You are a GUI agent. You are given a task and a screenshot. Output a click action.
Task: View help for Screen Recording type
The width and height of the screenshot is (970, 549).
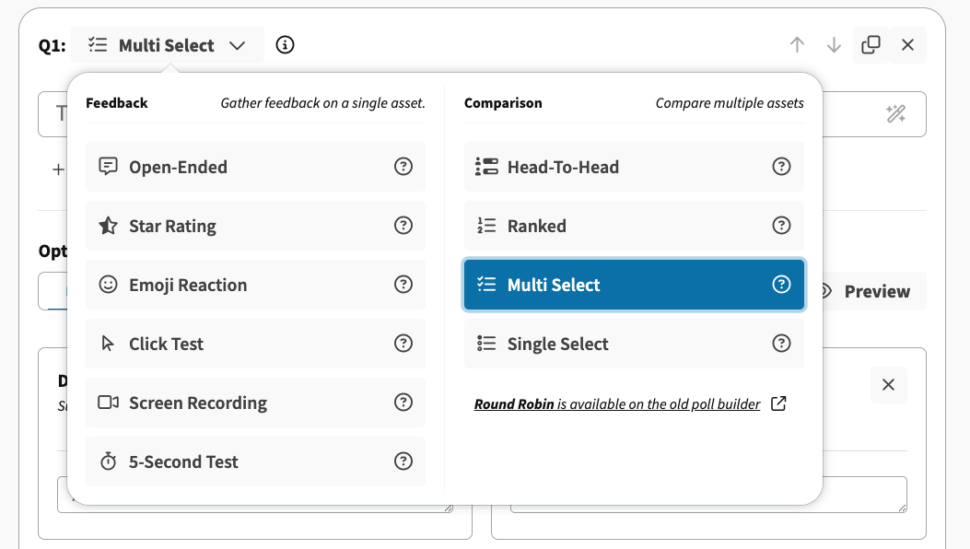point(403,402)
